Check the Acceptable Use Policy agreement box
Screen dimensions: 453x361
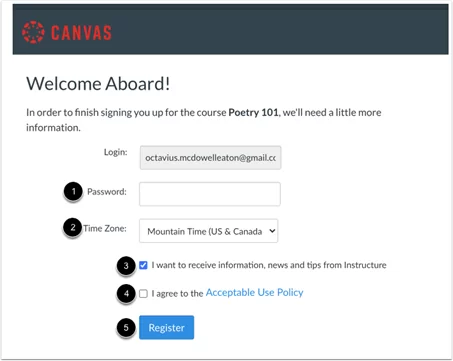[x=143, y=294]
